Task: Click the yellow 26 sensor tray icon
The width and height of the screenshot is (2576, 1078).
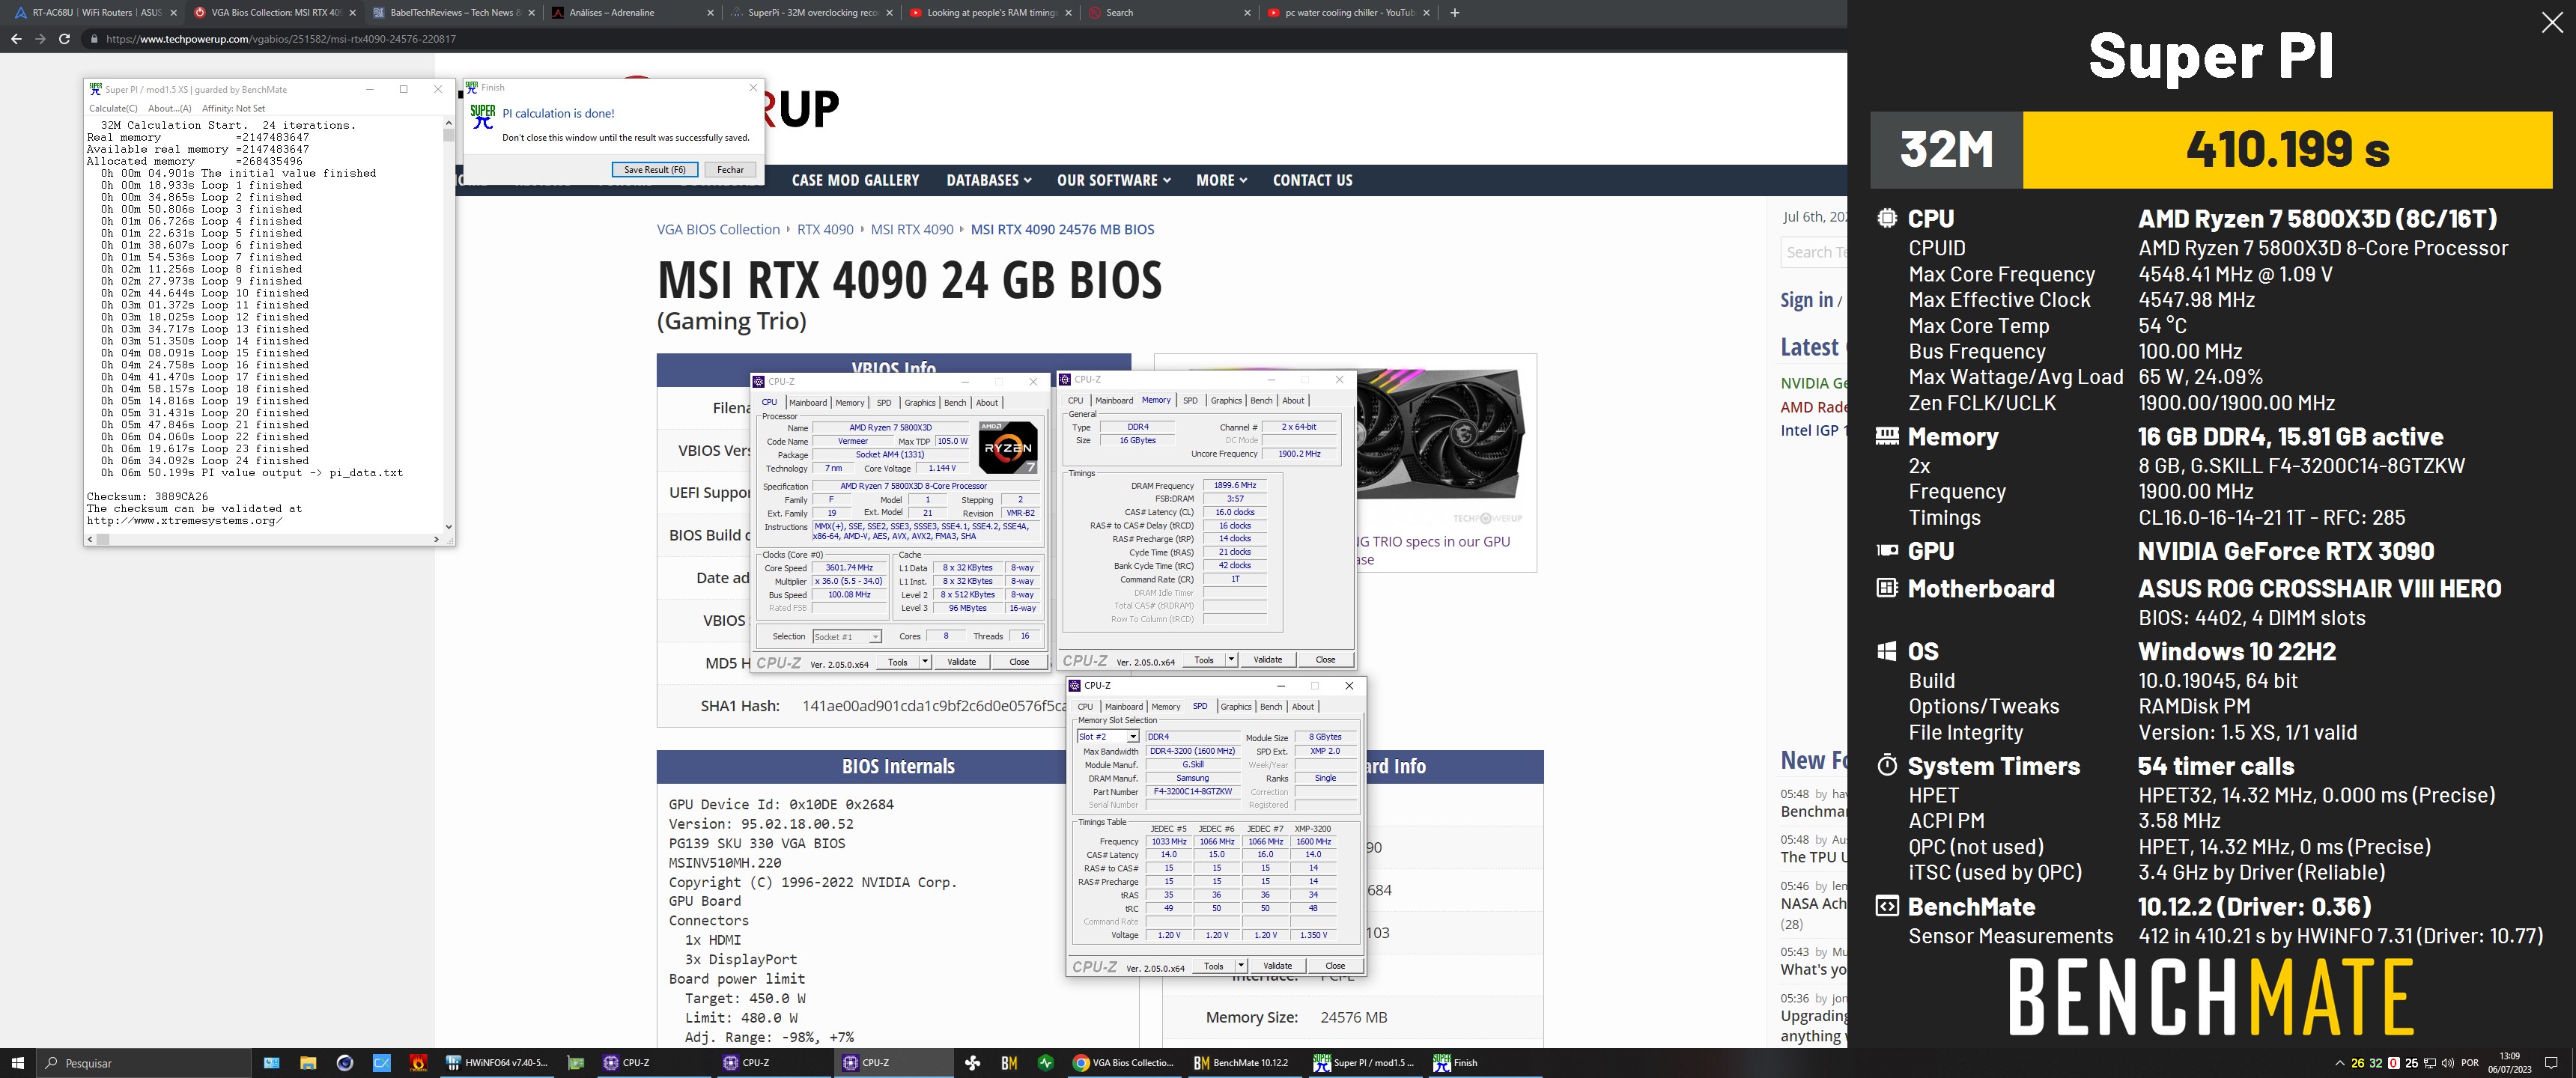Action: tap(2358, 1063)
